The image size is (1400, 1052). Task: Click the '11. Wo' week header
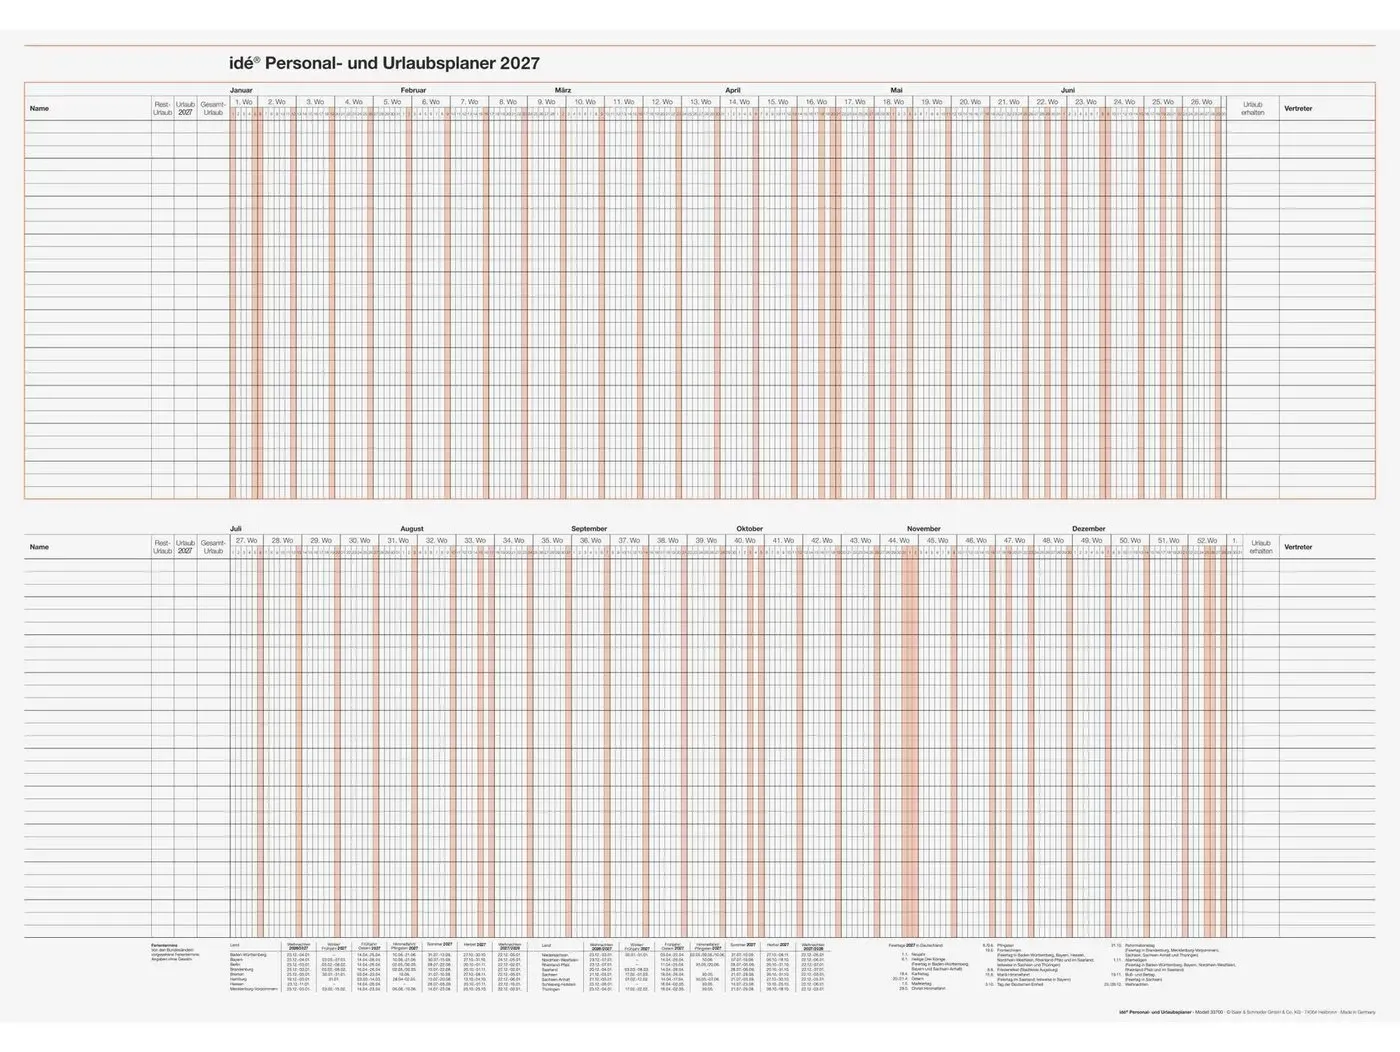624,101
